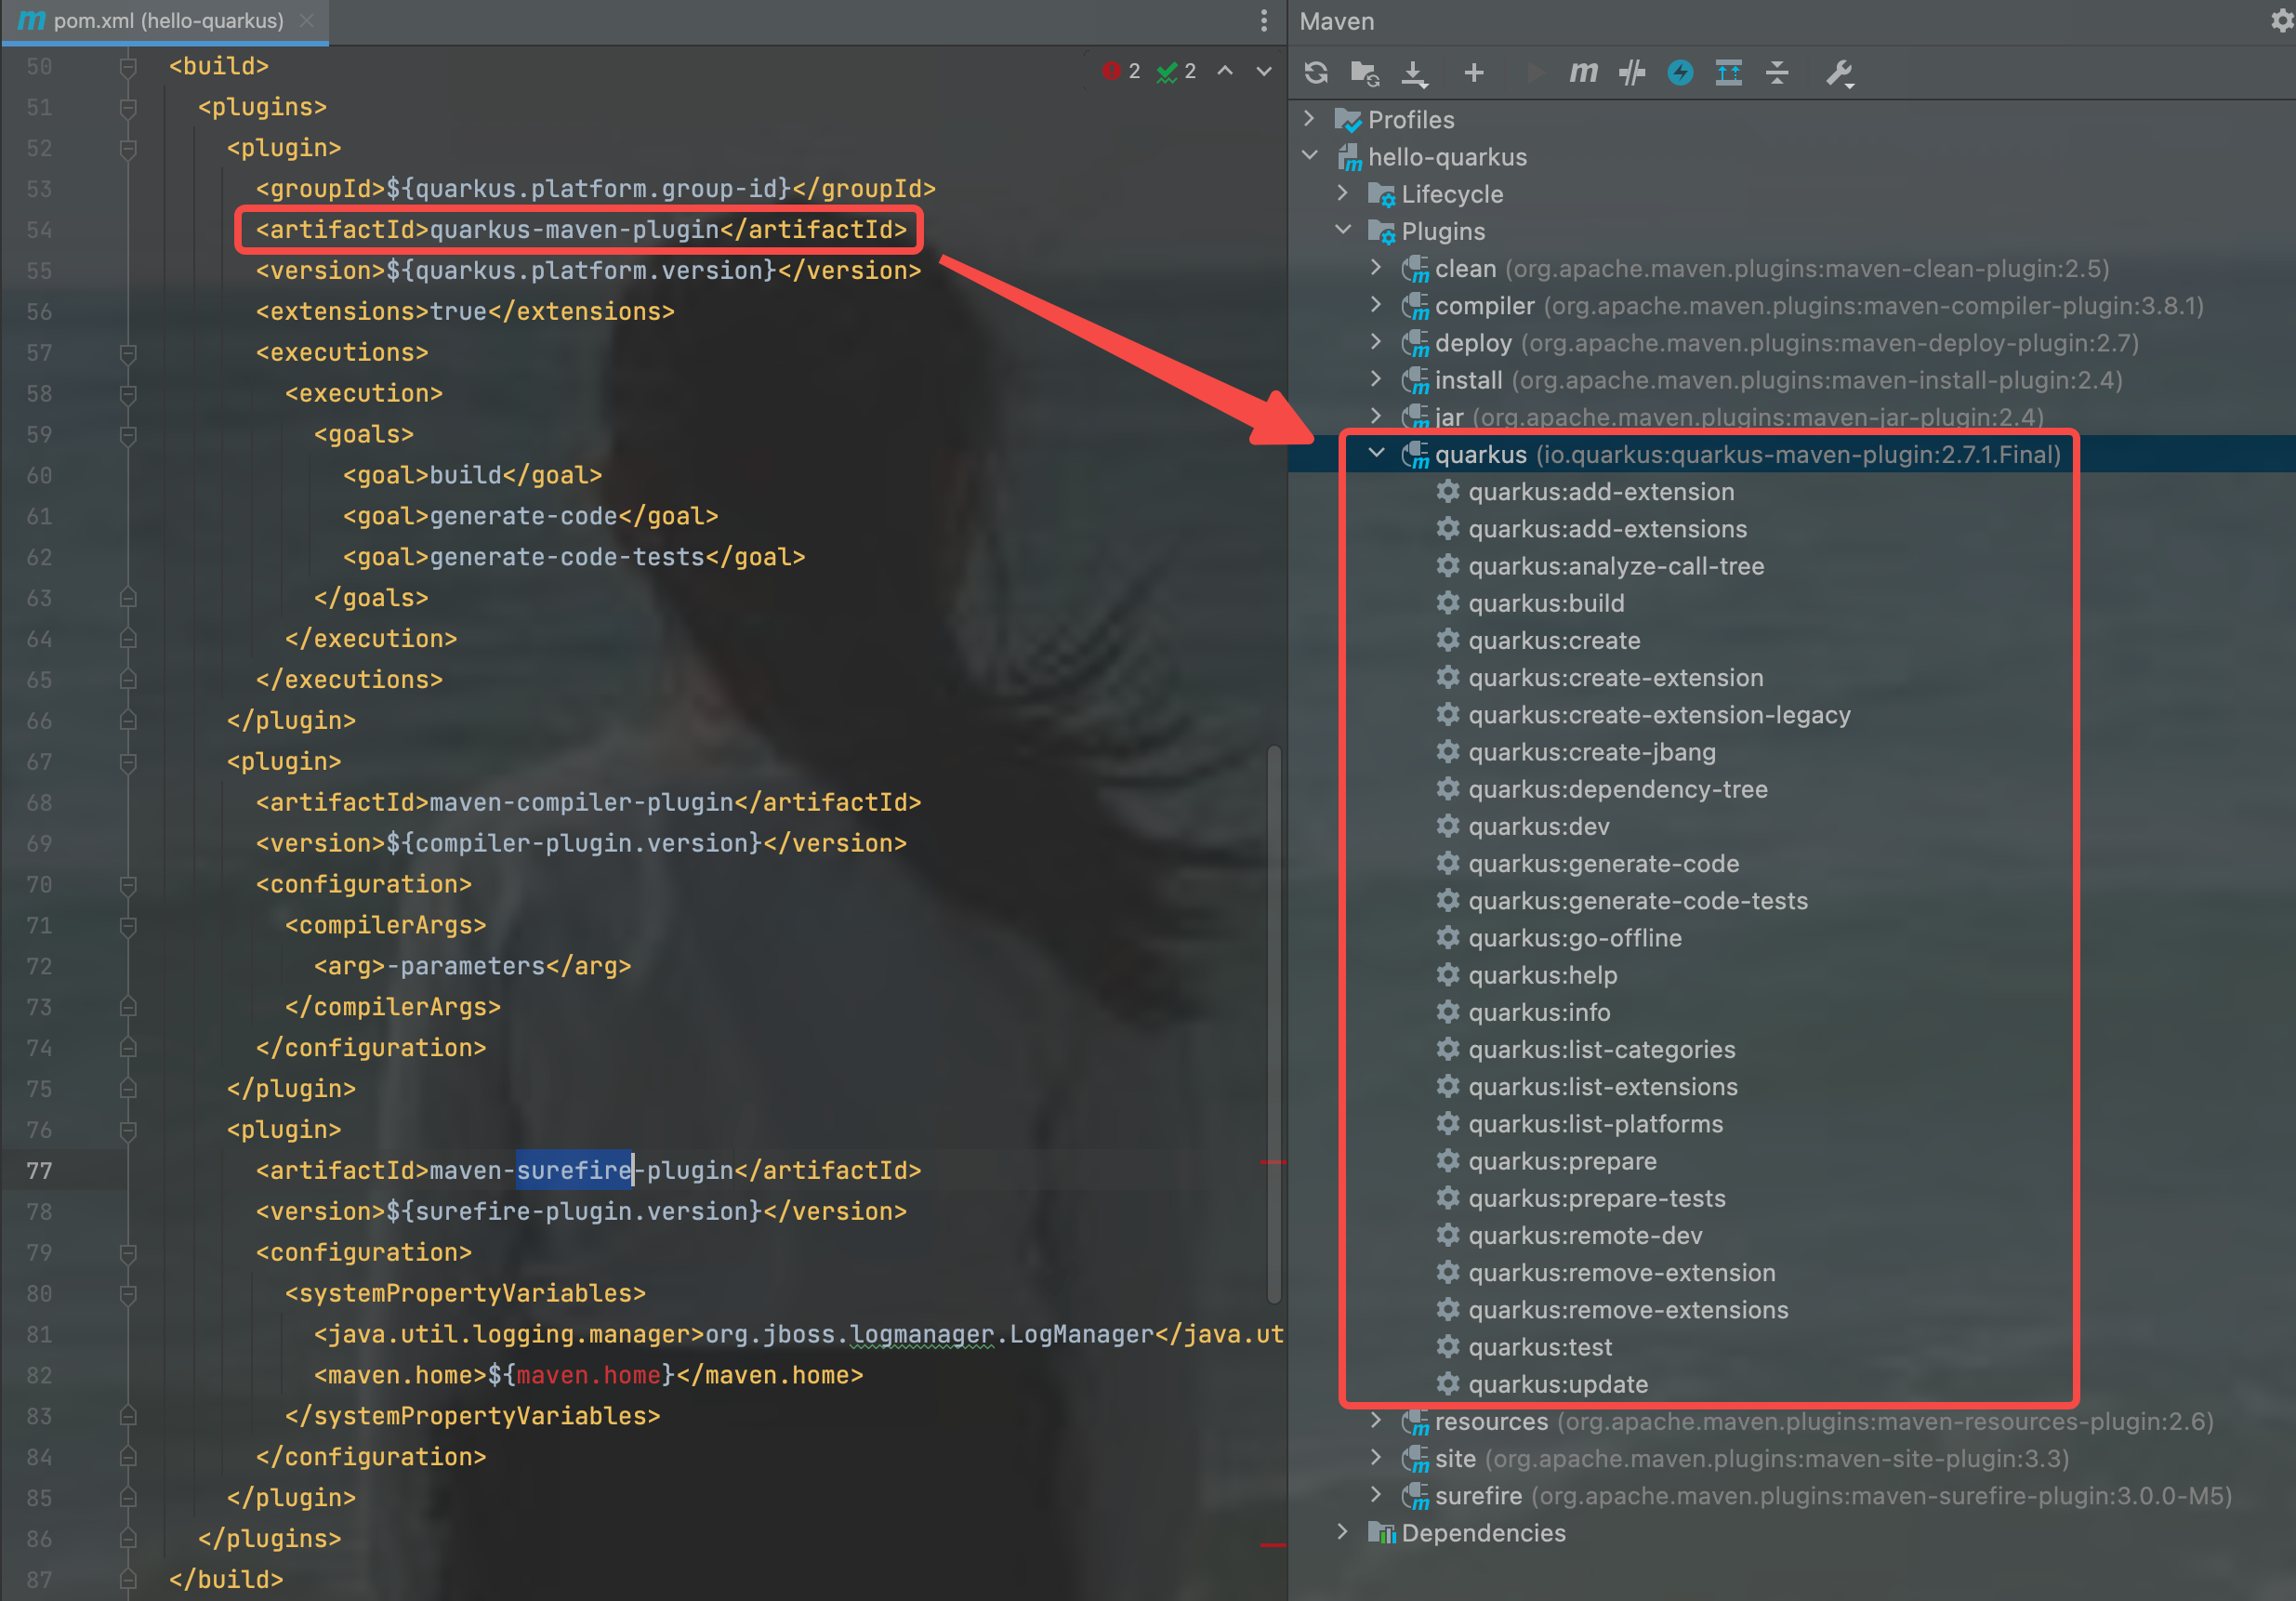The width and height of the screenshot is (2296, 1601).
Task: Click line number 77 in gutter
Action: (39, 1170)
